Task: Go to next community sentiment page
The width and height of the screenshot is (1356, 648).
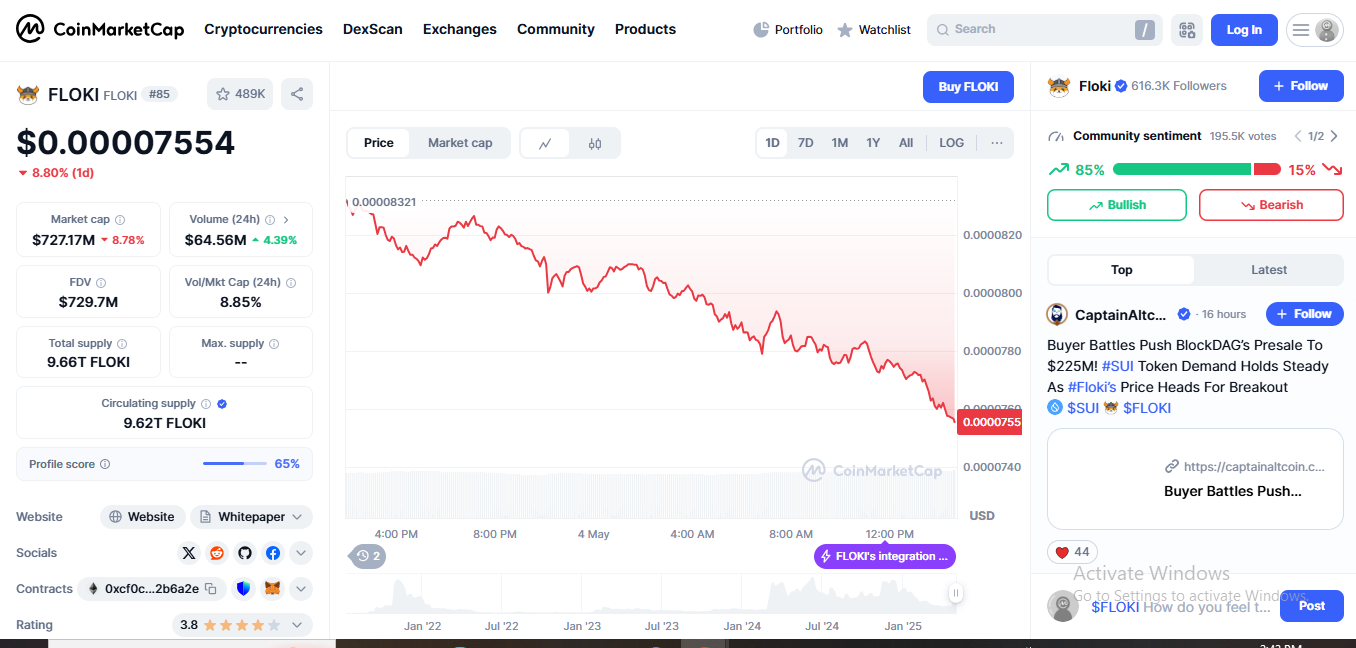Action: (x=1335, y=136)
